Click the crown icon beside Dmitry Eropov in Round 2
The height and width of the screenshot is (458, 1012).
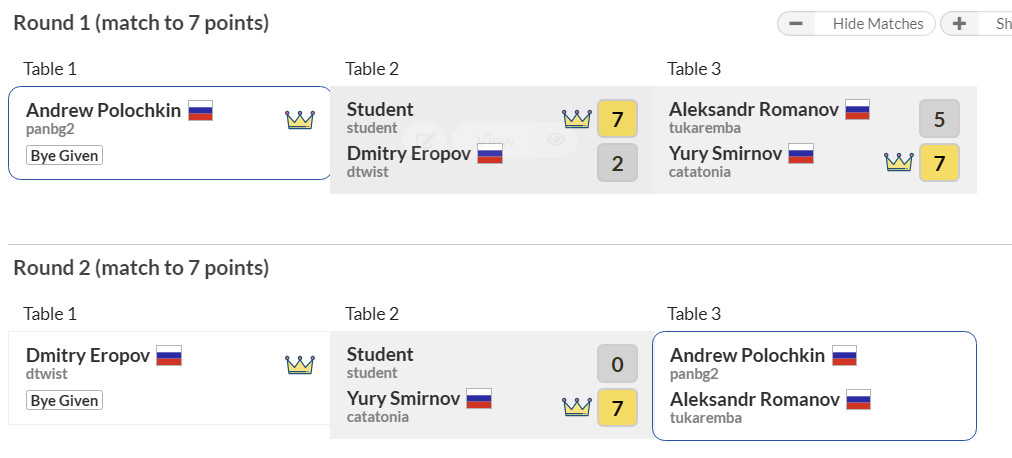point(300,365)
